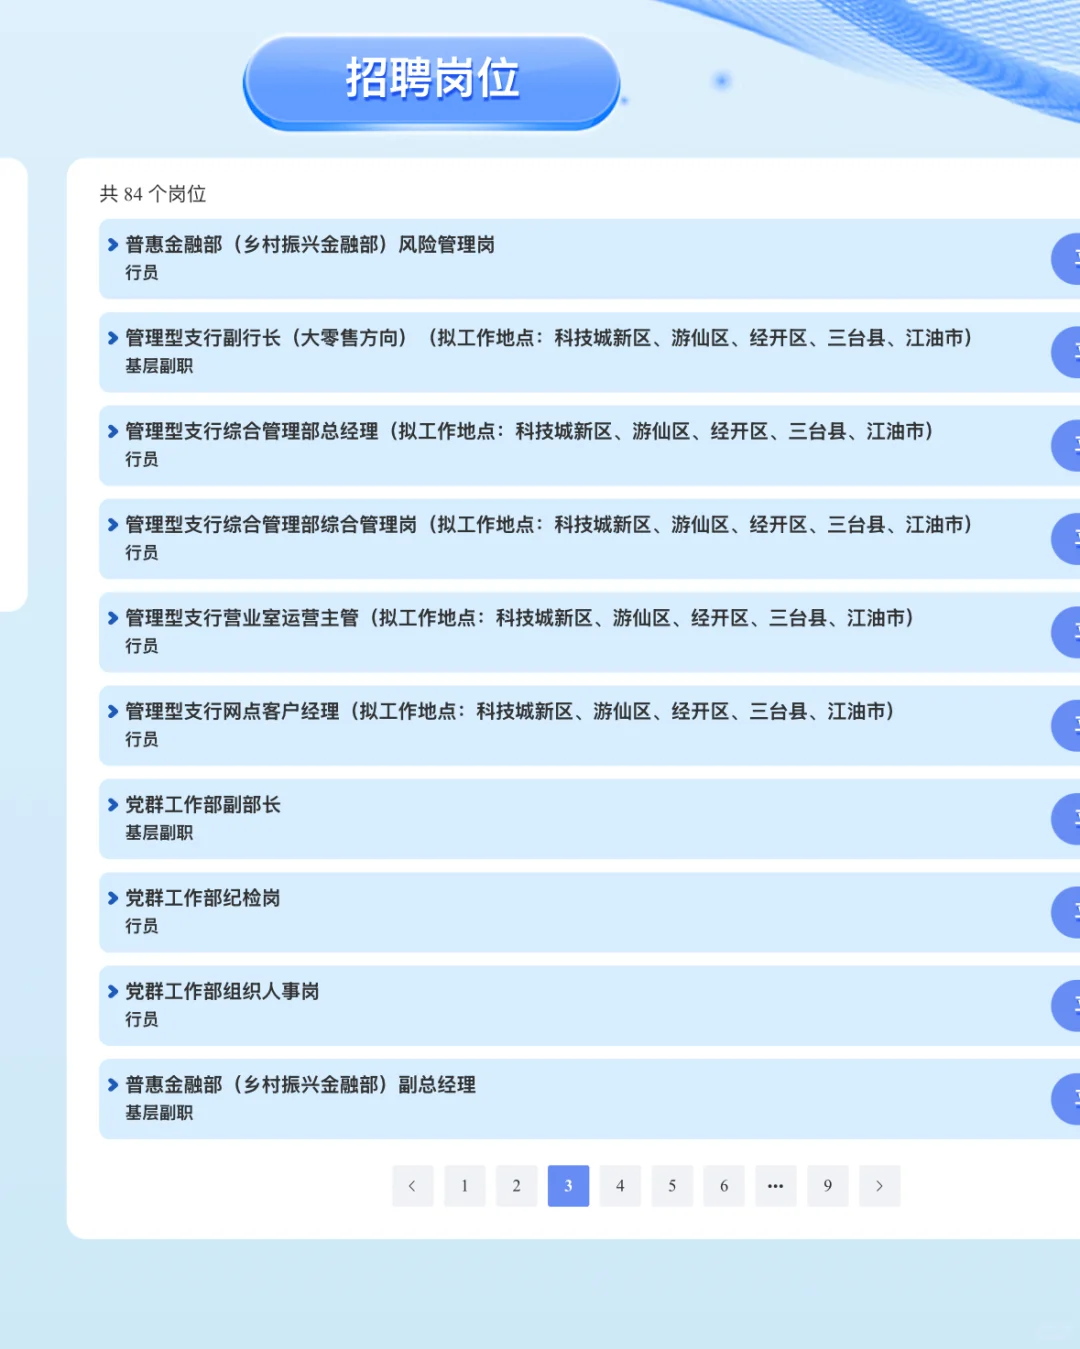Expand chevron for 党群工作部纪检岗
This screenshot has width=1080, height=1349.
coord(113,898)
